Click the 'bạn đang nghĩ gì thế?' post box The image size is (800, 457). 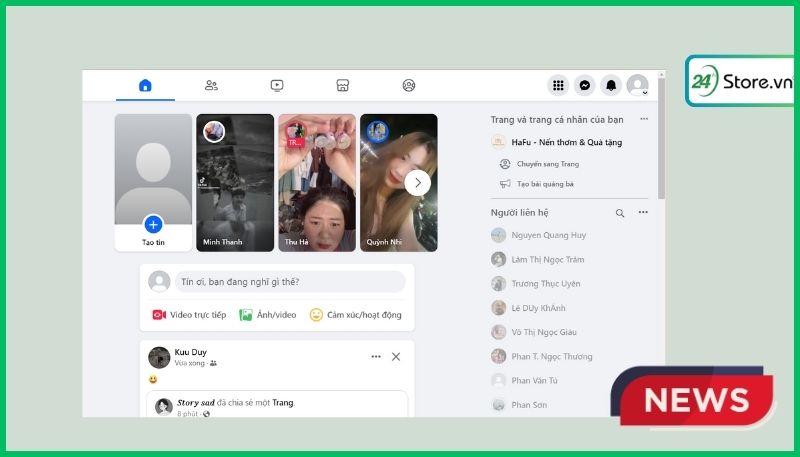[x=290, y=282]
